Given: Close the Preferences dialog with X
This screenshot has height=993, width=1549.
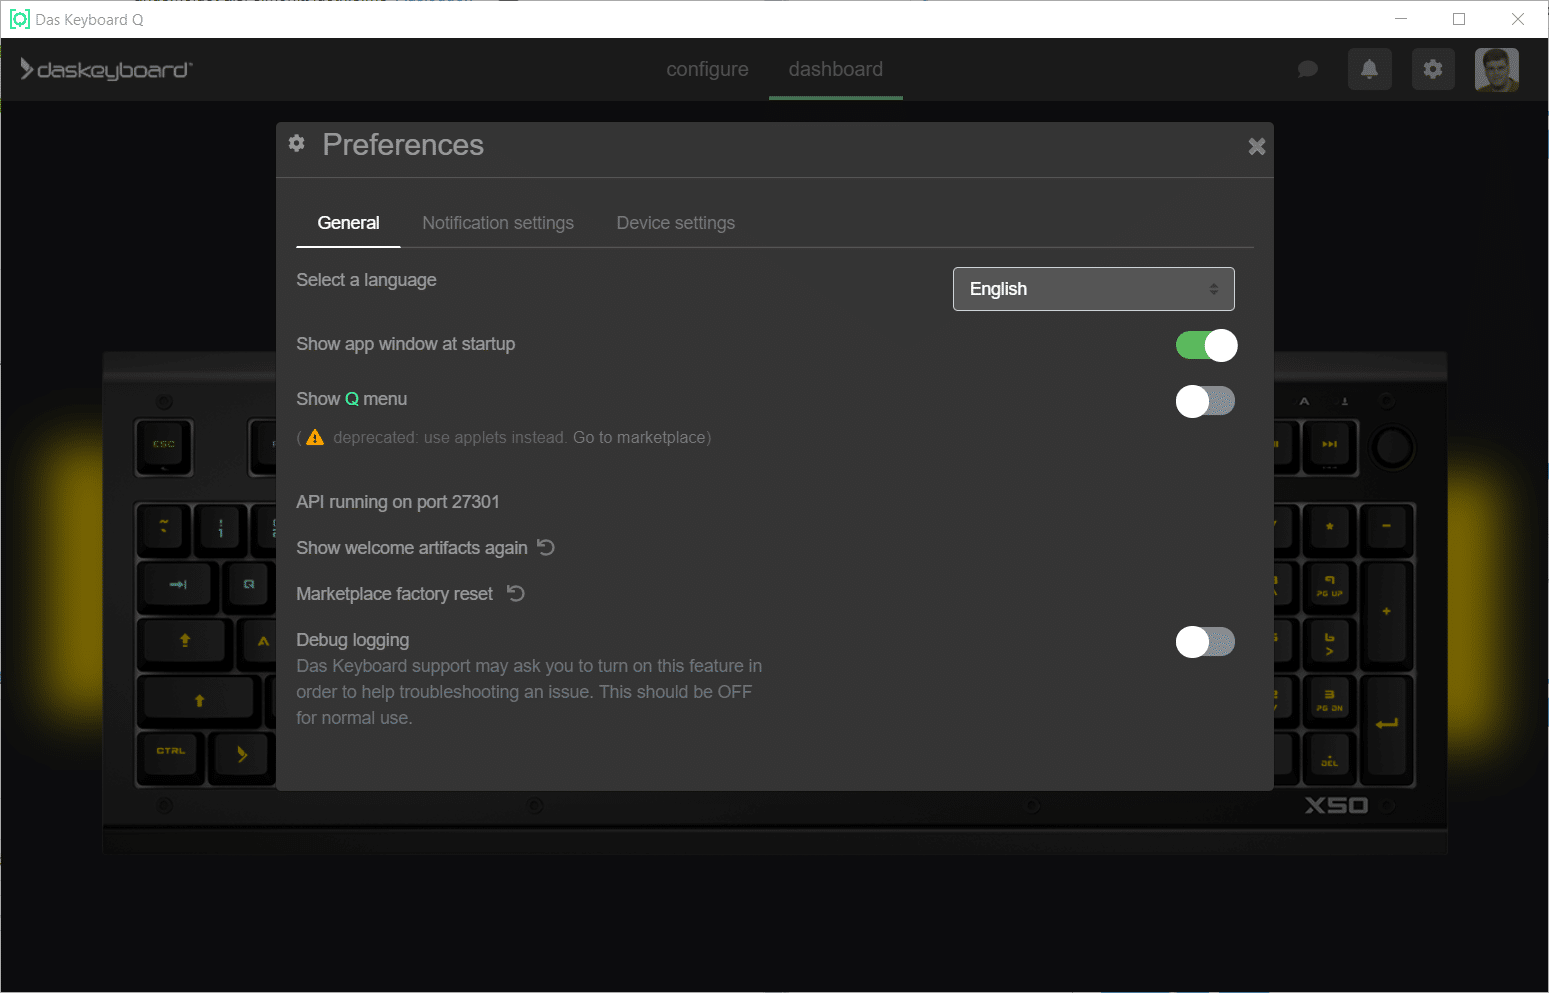Looking at the screenshot, I should tap(1257, 147).
